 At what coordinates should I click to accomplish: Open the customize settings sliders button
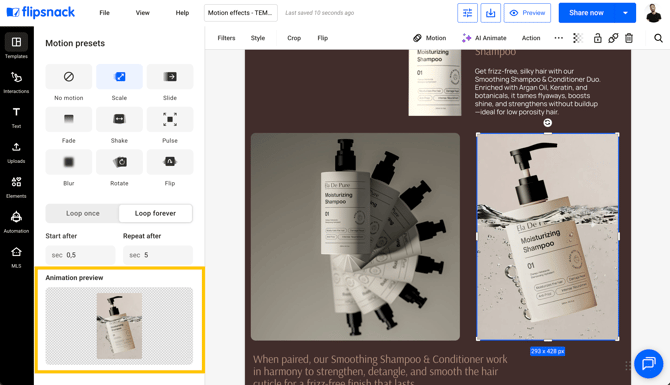coord(467,13)
